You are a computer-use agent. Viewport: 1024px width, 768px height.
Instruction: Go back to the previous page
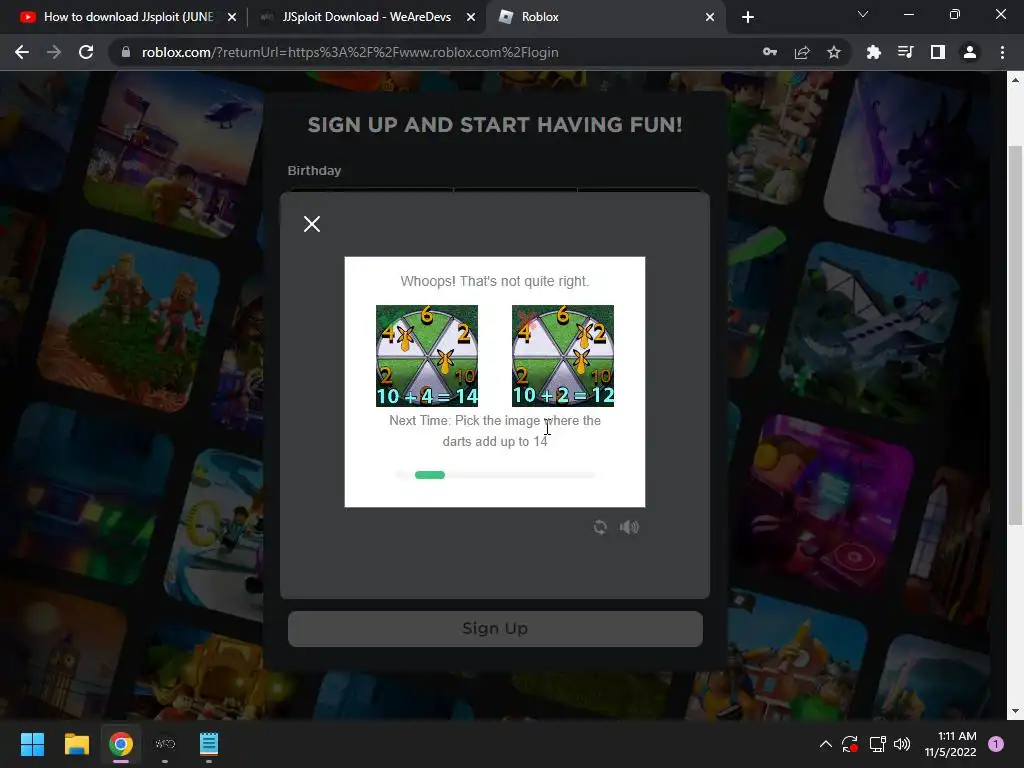(22, 52)
